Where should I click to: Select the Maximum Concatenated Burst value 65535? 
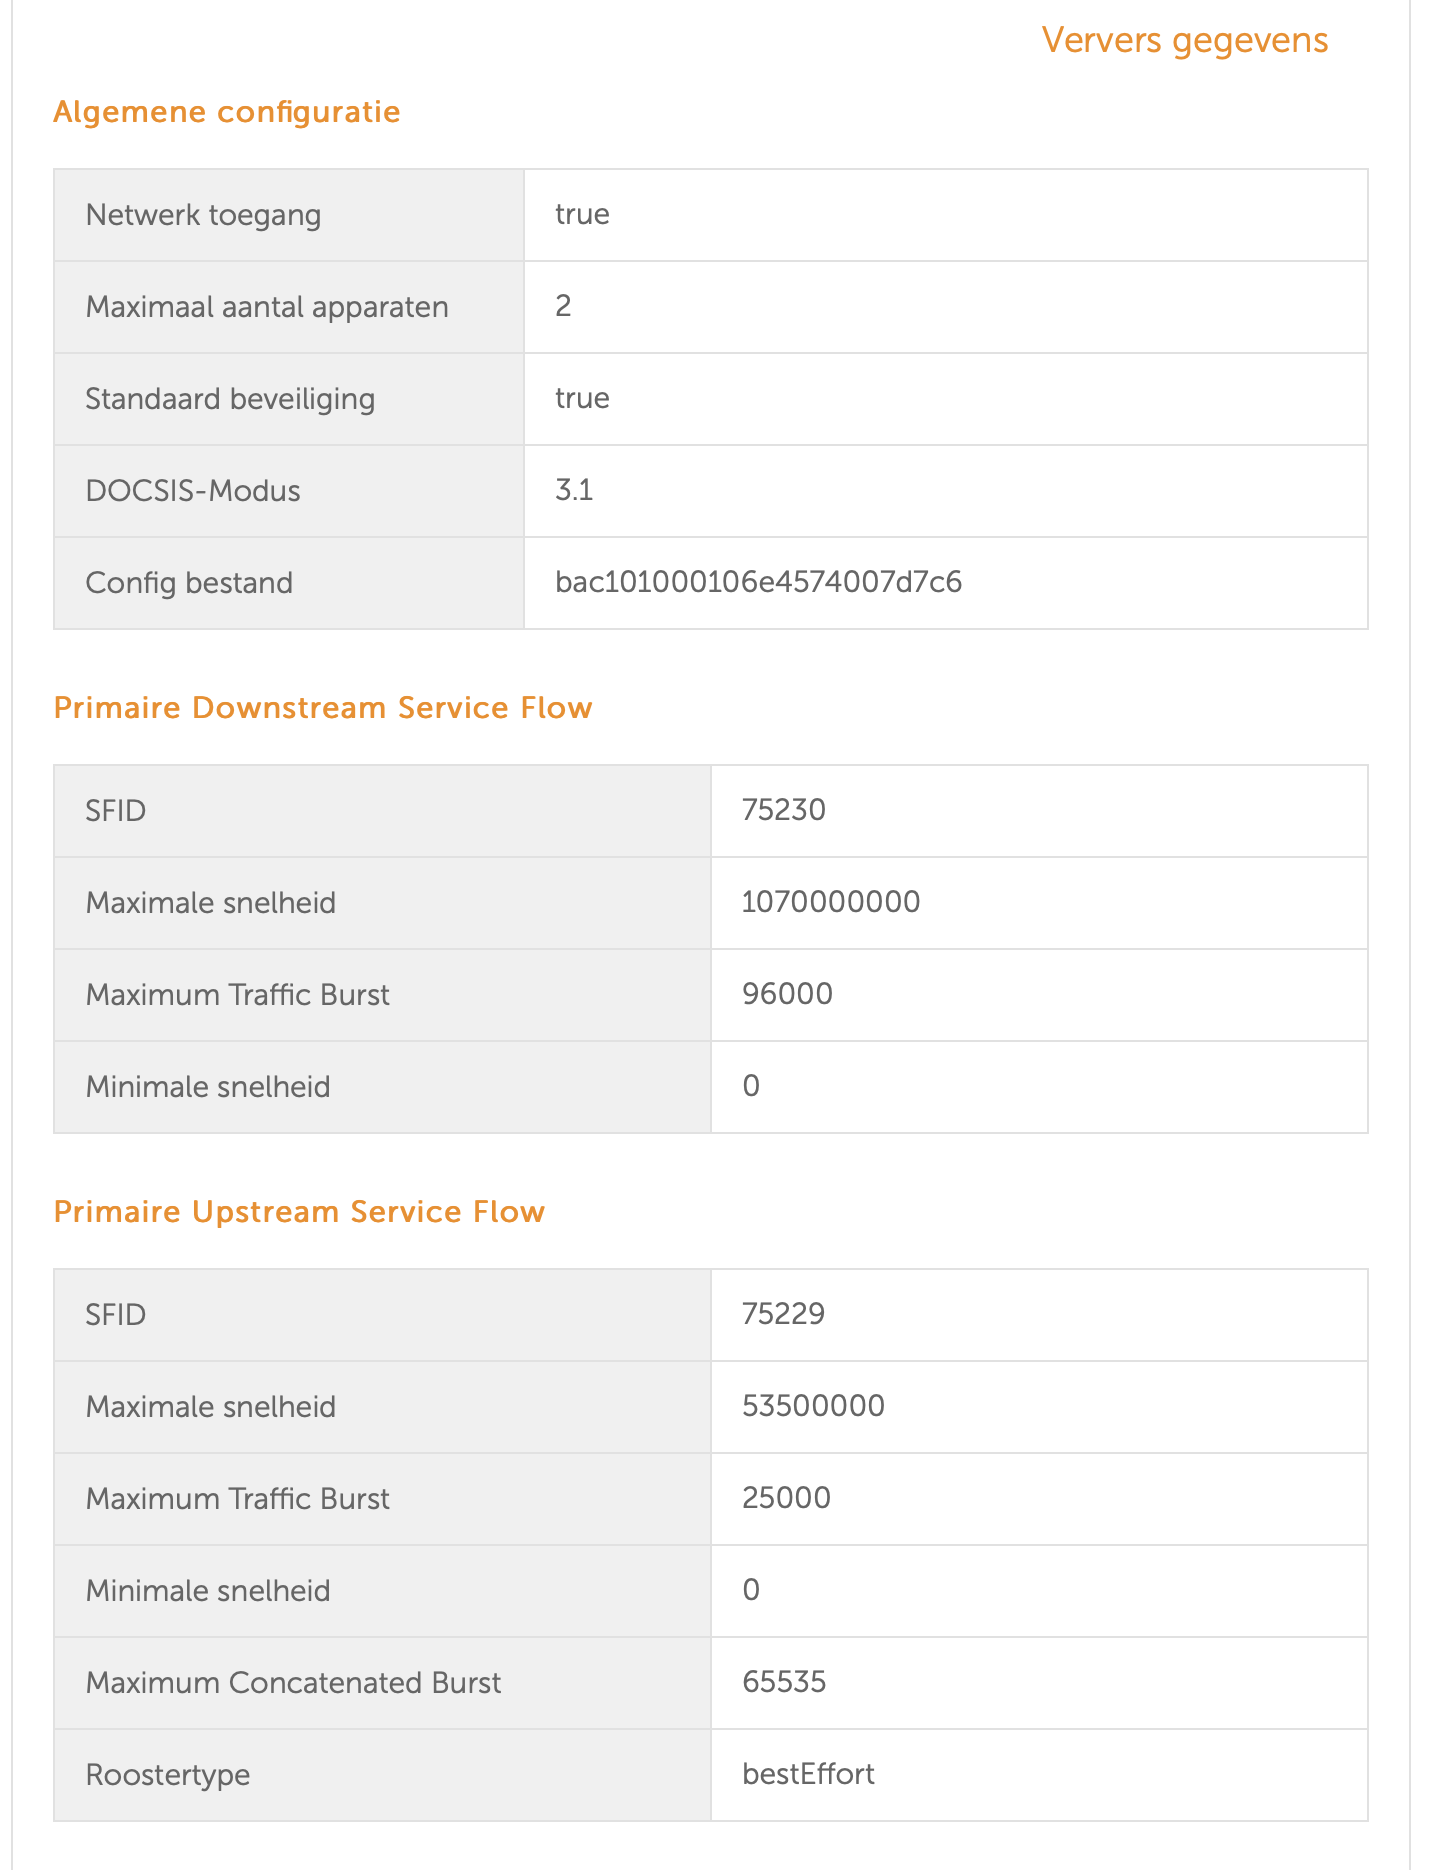(x=784, y=1682)
